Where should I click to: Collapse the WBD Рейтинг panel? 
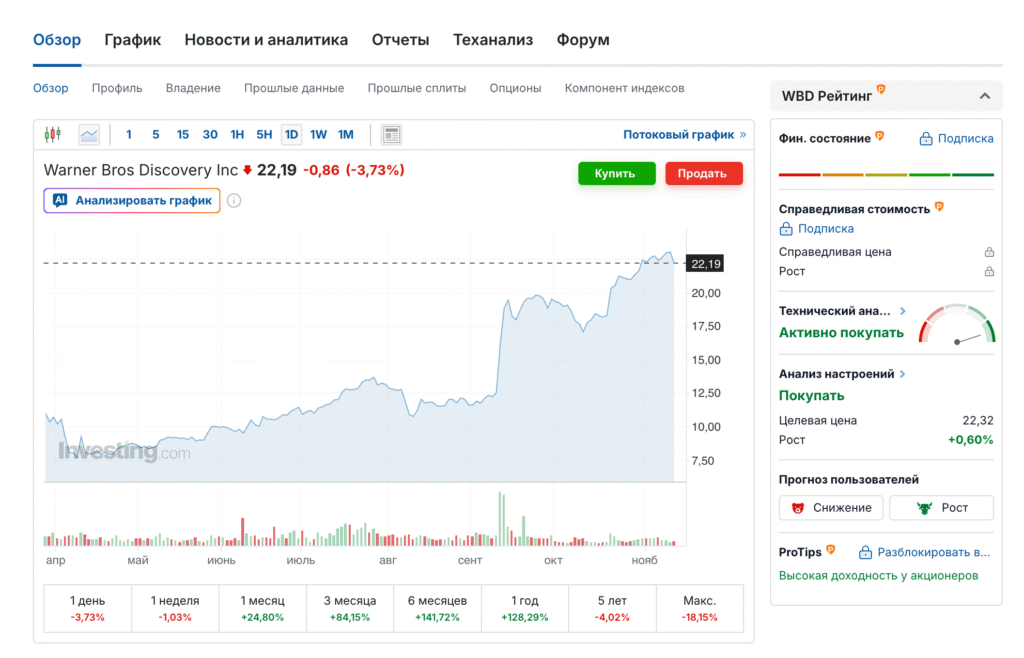(984, 96)
